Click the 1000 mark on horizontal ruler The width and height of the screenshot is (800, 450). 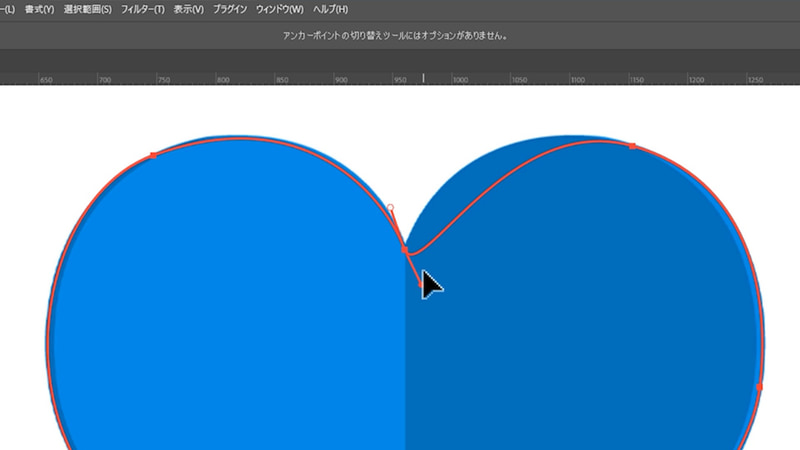pos(460,80)
